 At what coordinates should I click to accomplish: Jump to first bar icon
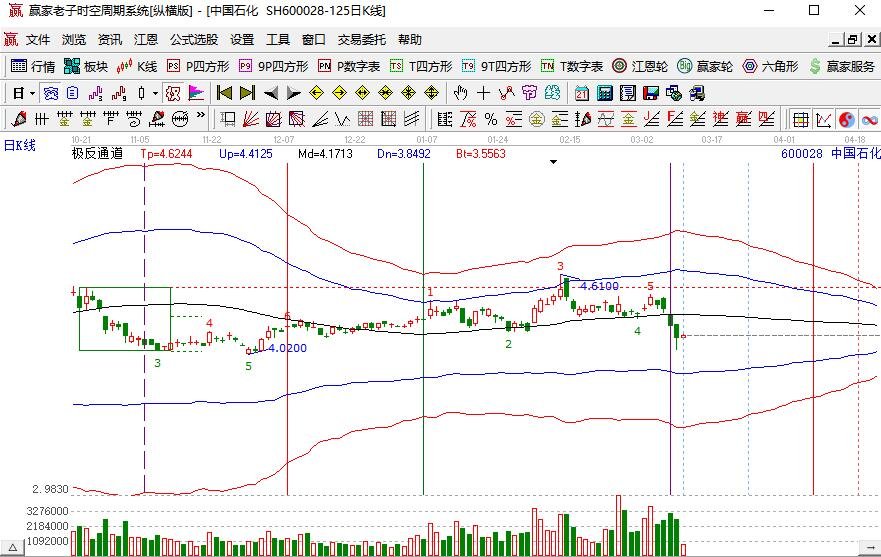pyautogui.click(x=224, y=93)
